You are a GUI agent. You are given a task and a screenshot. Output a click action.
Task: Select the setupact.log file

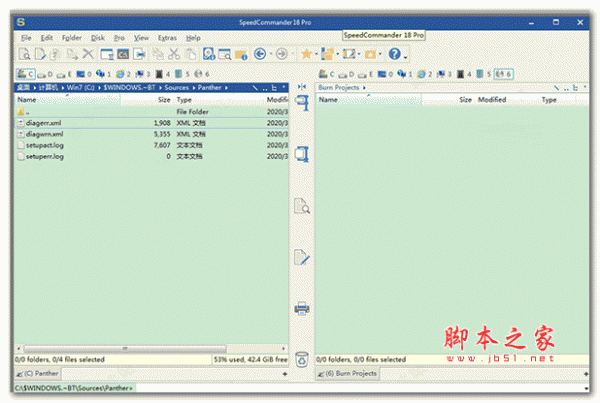tap(151, 145)
